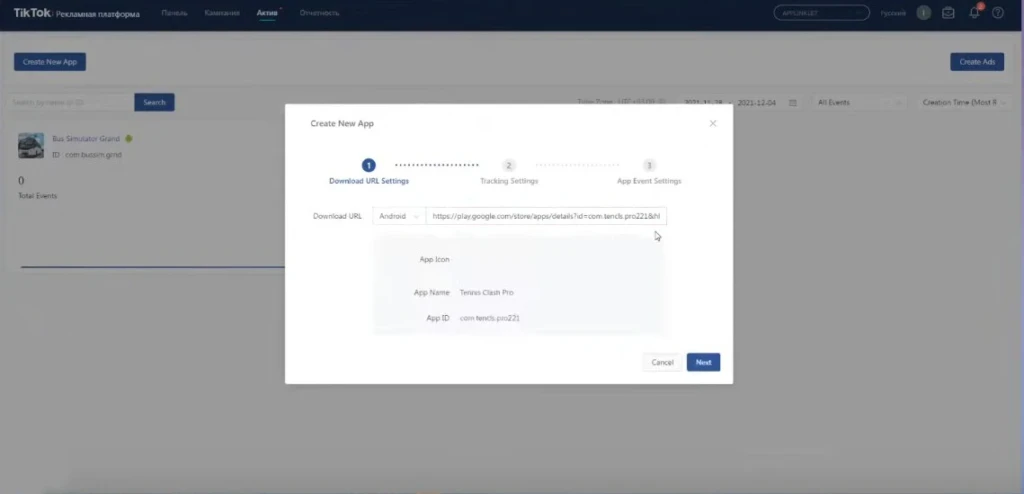The width and height of the screenshot is (1024, 494).
Task: Click the com.tencls.pro221 App ID value
Action: coord(490,318)
